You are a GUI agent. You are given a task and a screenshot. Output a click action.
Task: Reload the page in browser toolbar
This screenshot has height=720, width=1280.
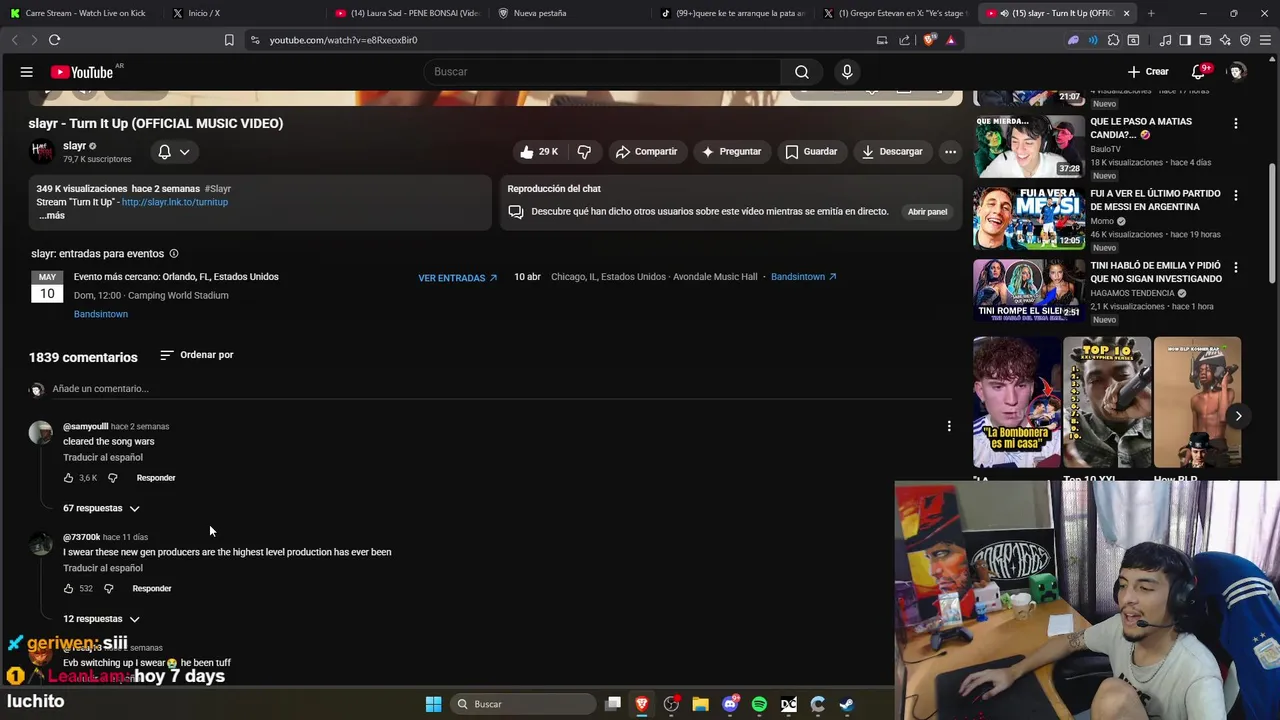[x=55, y=40]
